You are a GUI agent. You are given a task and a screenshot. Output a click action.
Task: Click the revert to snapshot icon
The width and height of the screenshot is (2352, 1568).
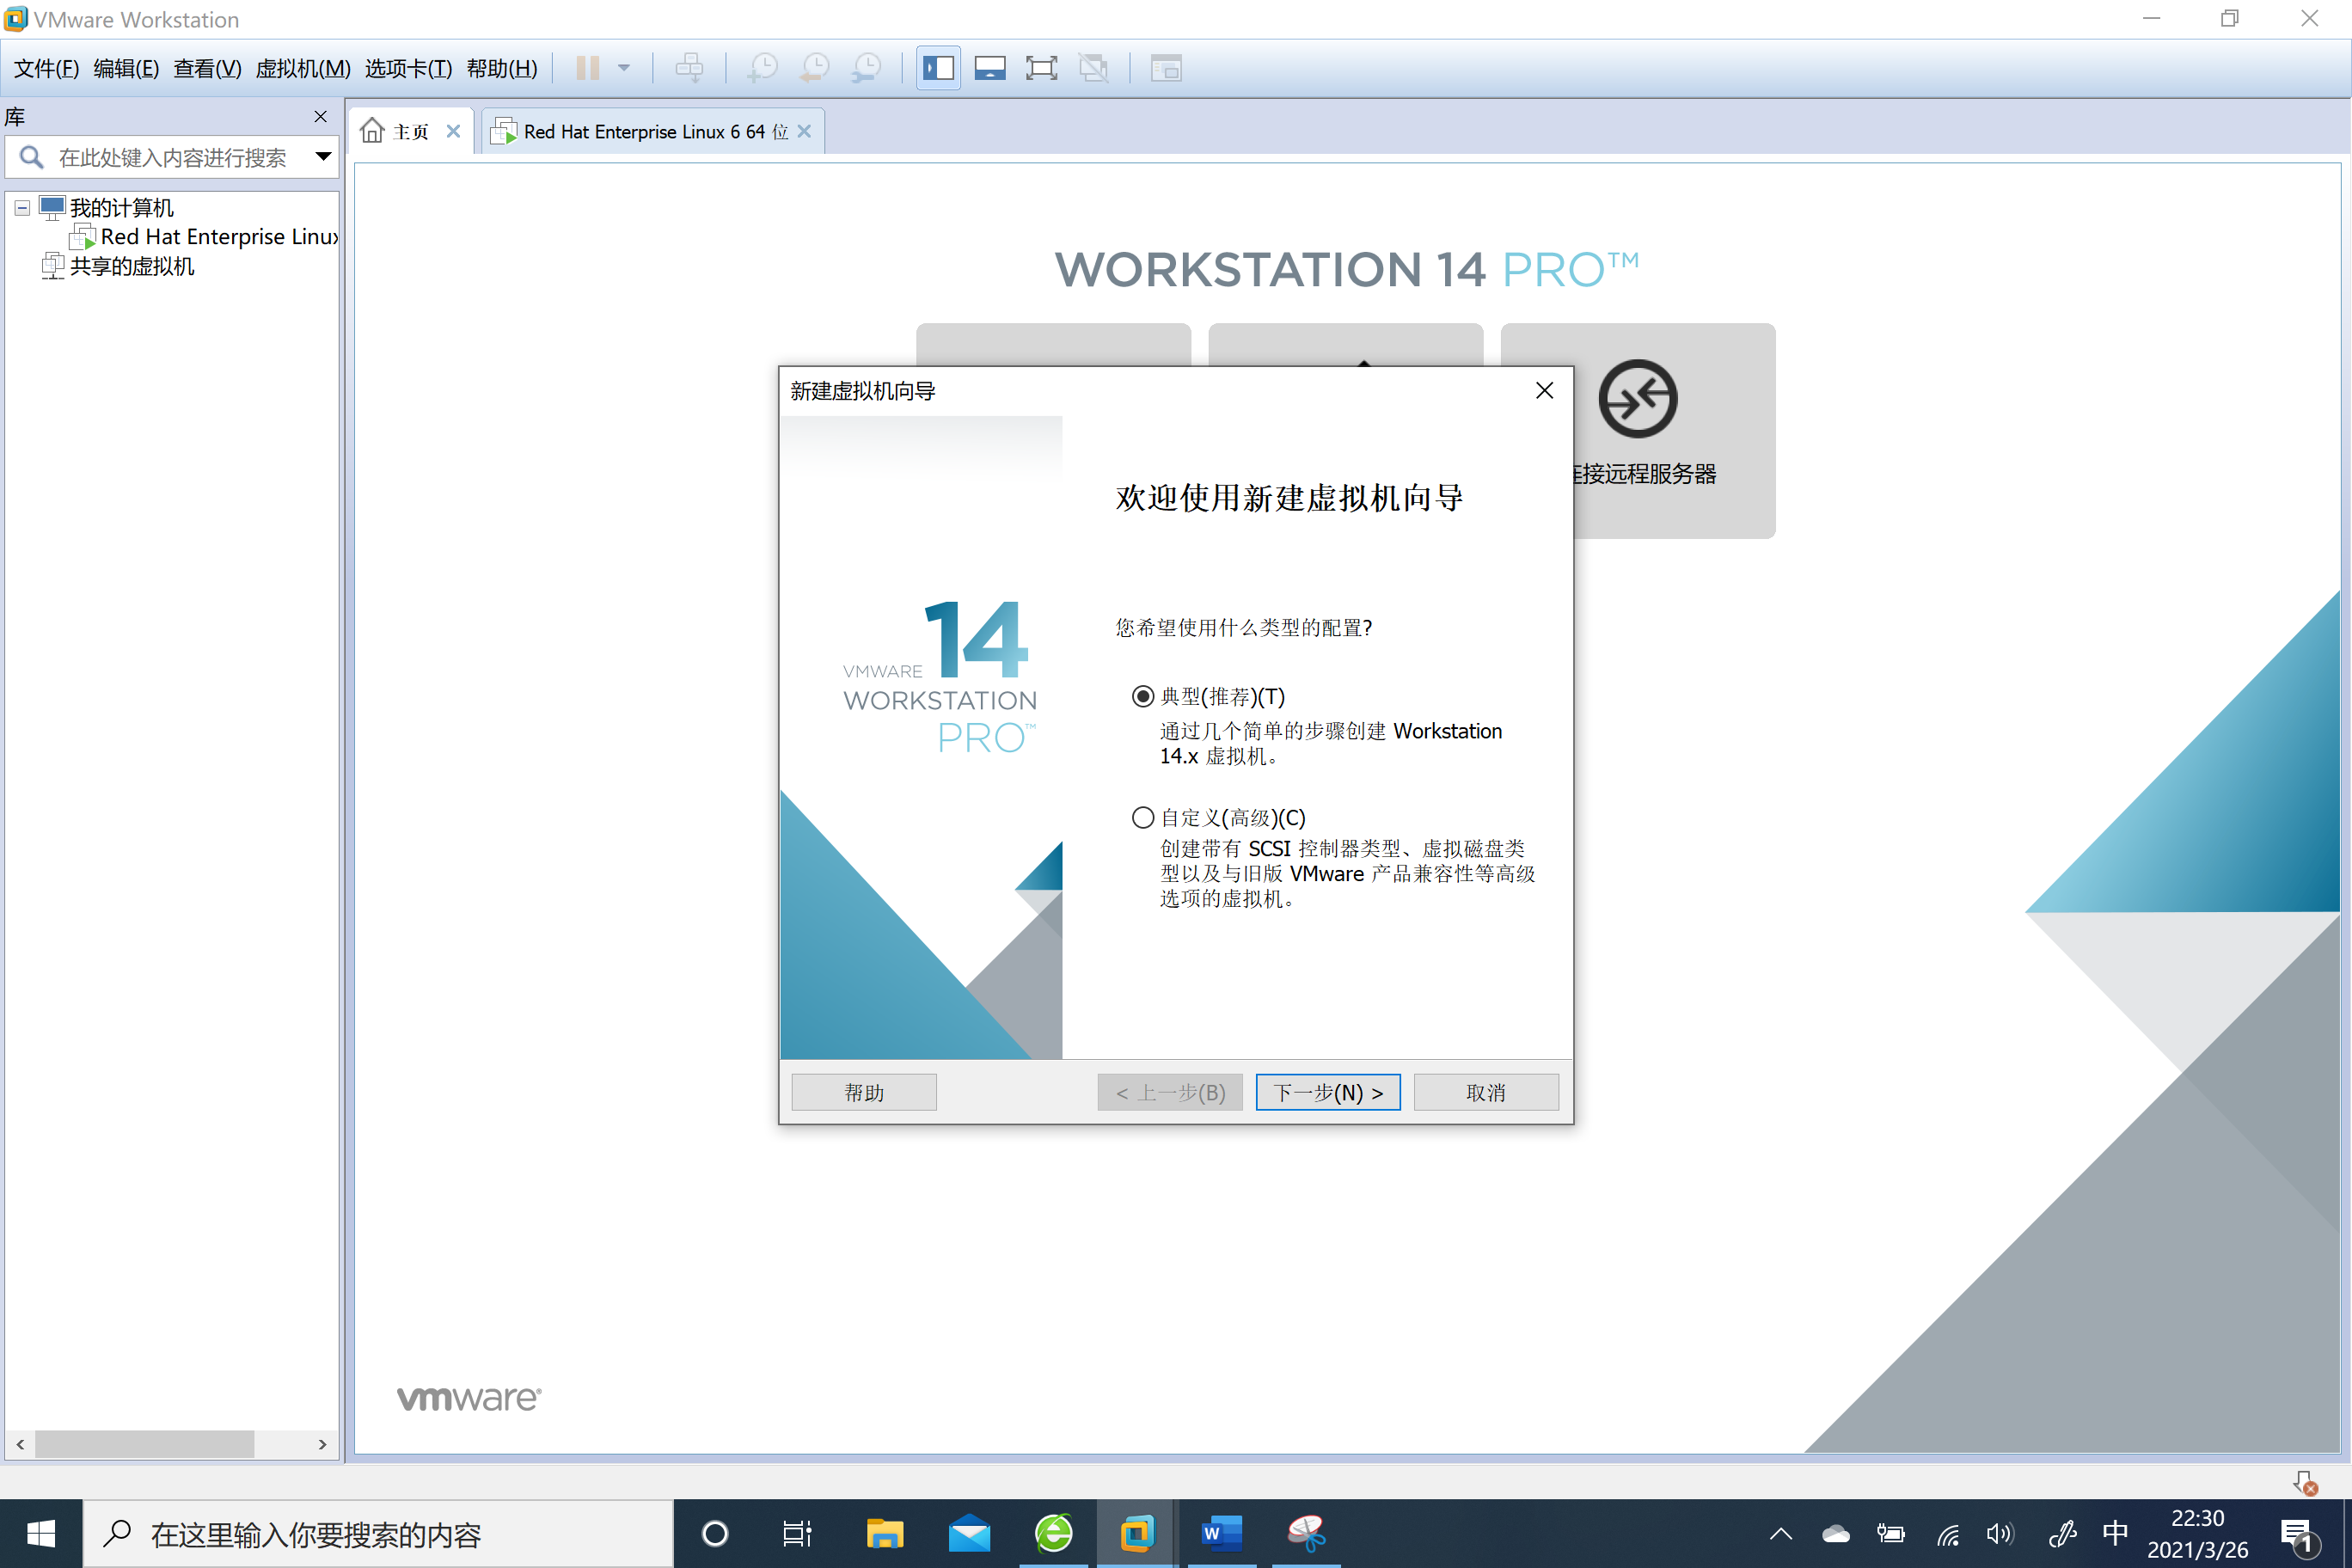(x=814, y=68)
